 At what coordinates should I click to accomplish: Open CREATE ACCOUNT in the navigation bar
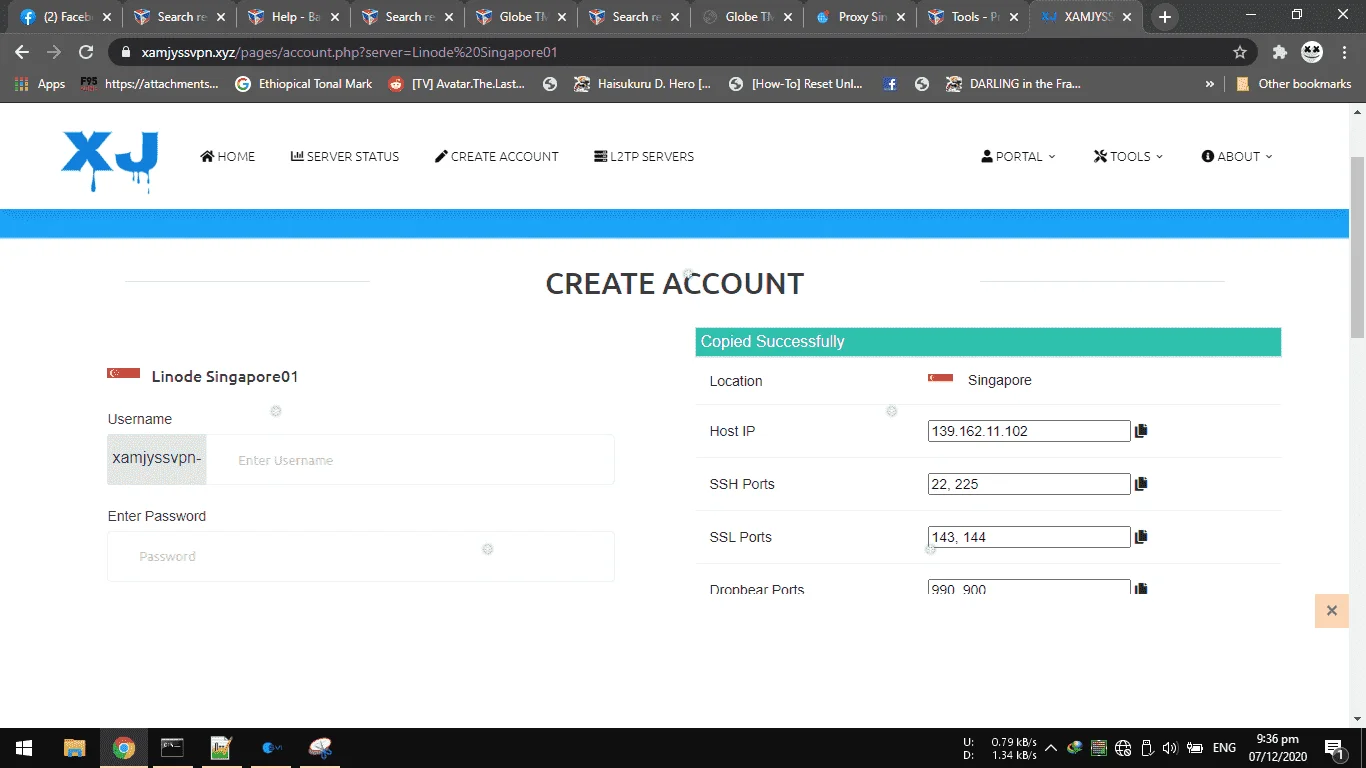(x=497, y=157)
